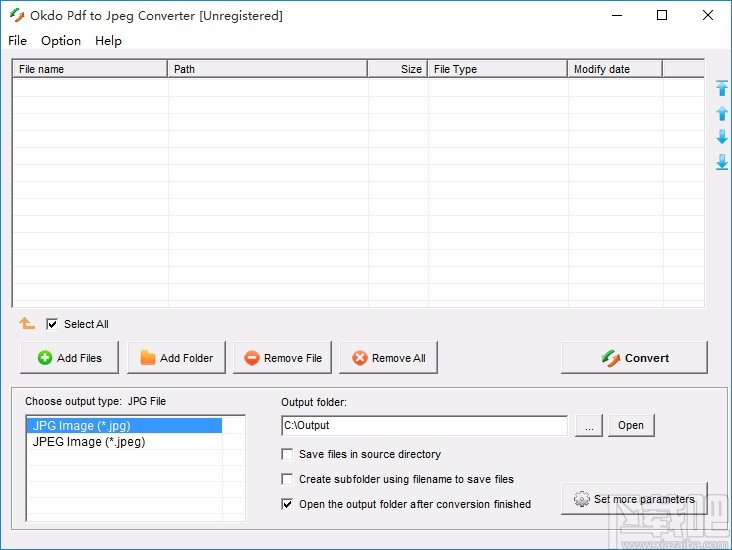The width and height of the screenshot is (732, 550).
Task: Select JPG Image (*.jpg) output type
Action: pyautogui.click(x=124, y=426)
